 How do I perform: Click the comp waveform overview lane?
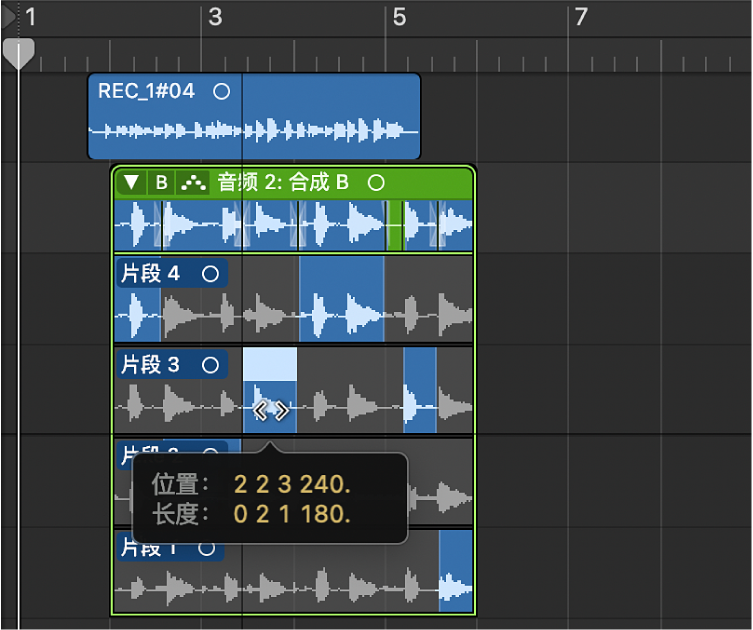click(x=293, y=225)
